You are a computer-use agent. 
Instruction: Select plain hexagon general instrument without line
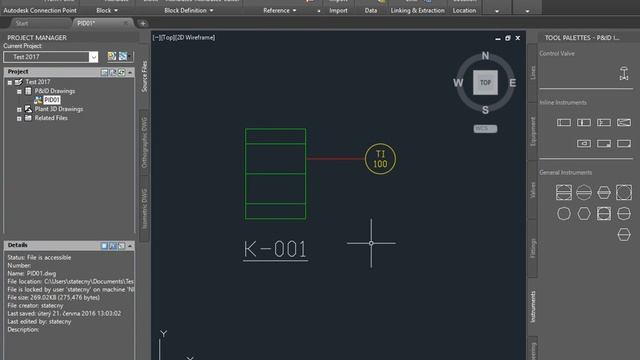point(584,213)
